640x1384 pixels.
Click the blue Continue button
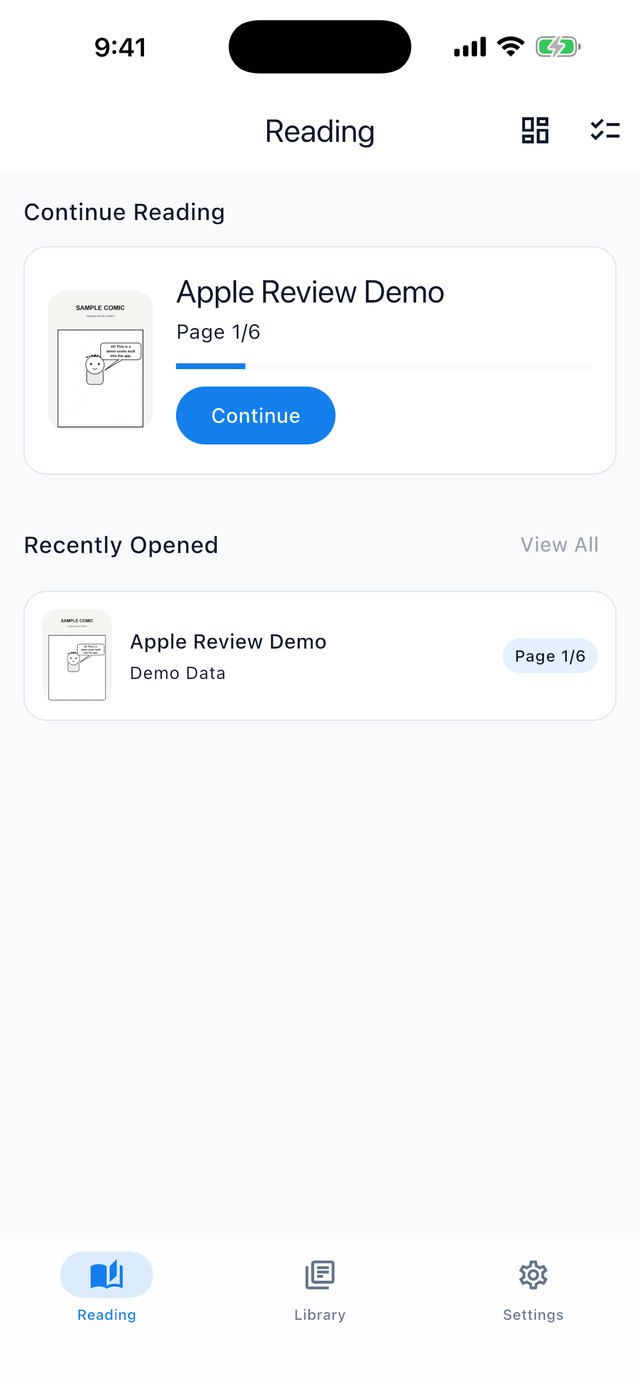click(x=255, y=415)
